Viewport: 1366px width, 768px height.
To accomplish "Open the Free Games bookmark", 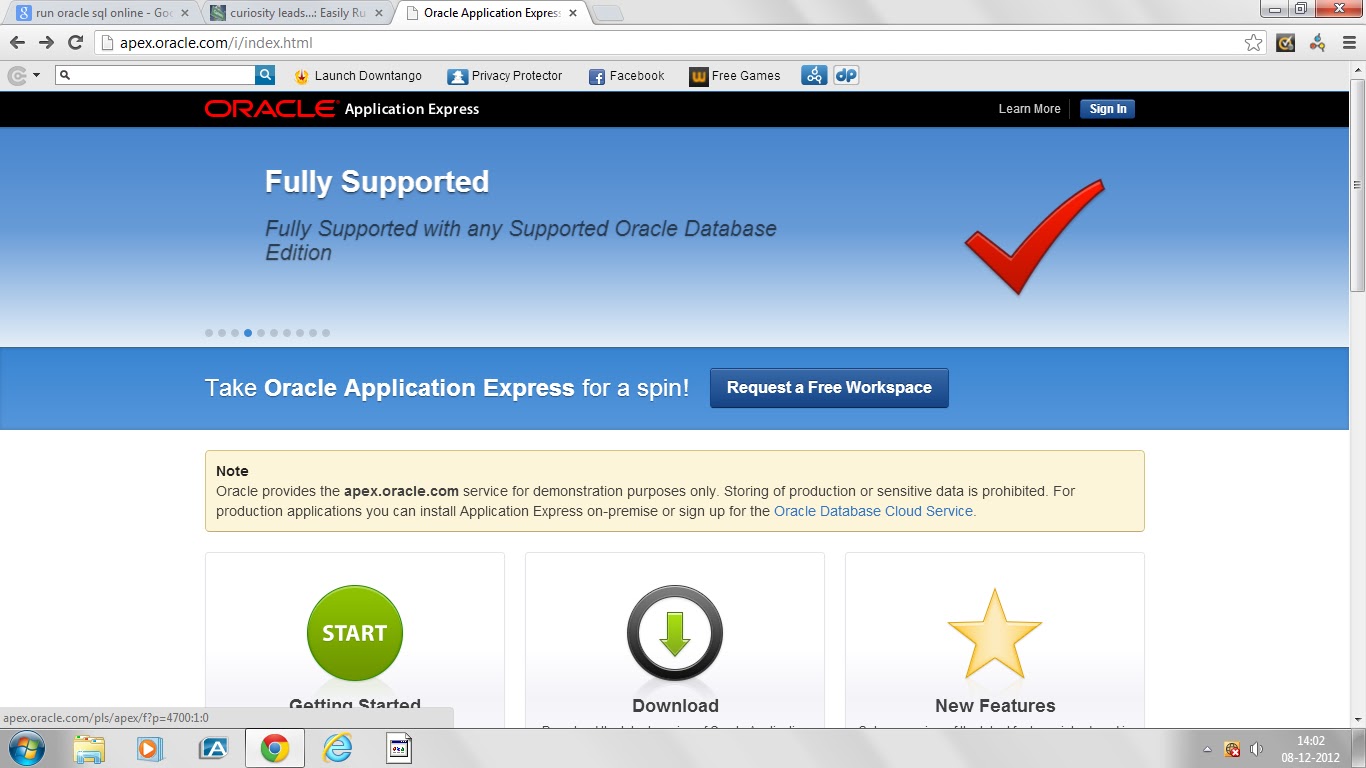I will tap(735, 76).
